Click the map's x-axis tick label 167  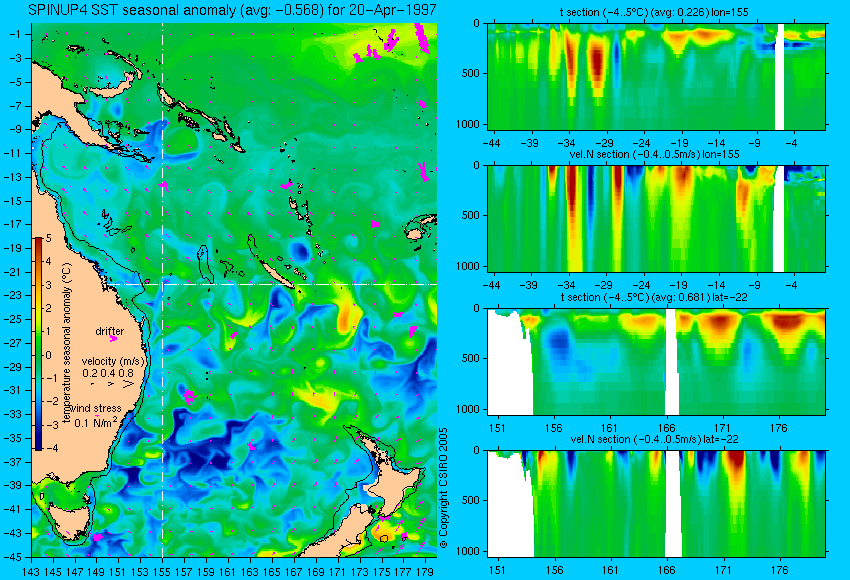[293, 571]
